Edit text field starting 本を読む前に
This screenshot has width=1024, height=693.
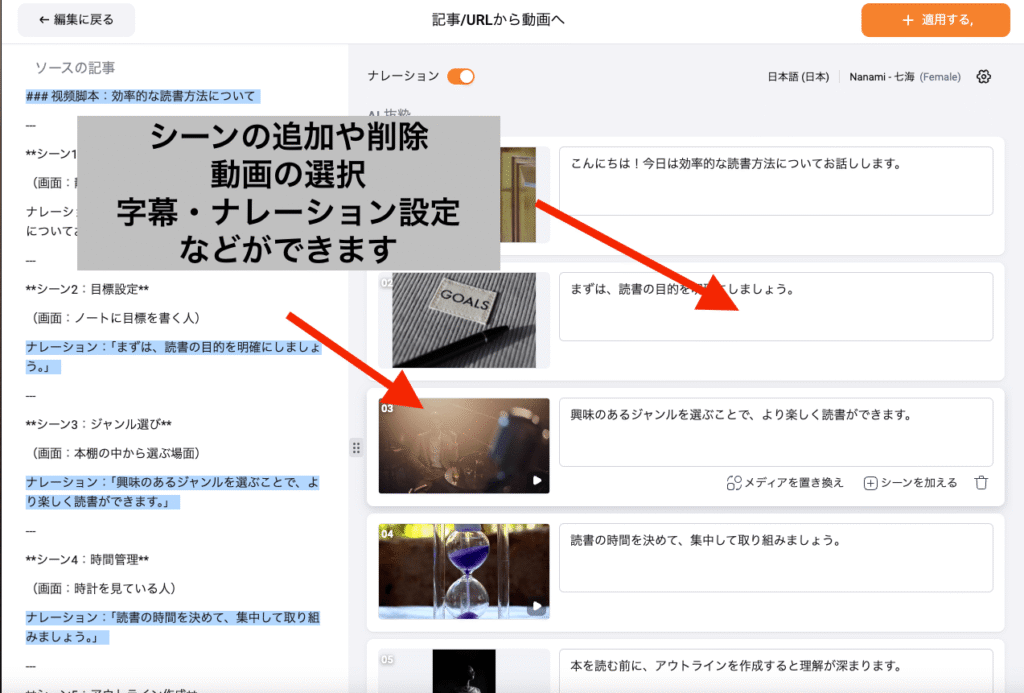tap(776, 671)
